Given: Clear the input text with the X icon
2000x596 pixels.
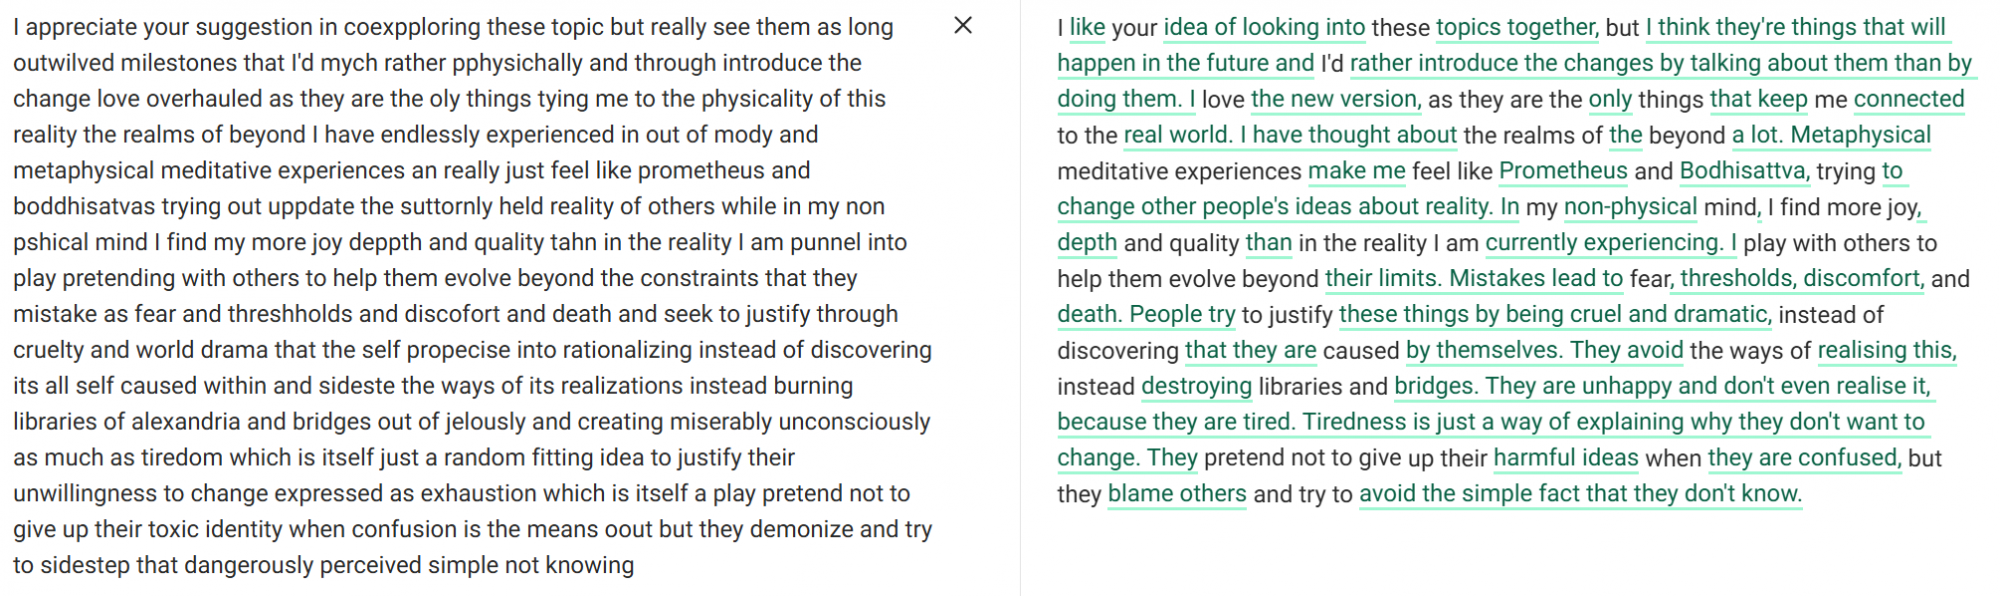Looking at the screenshot, I should [963, 26].
